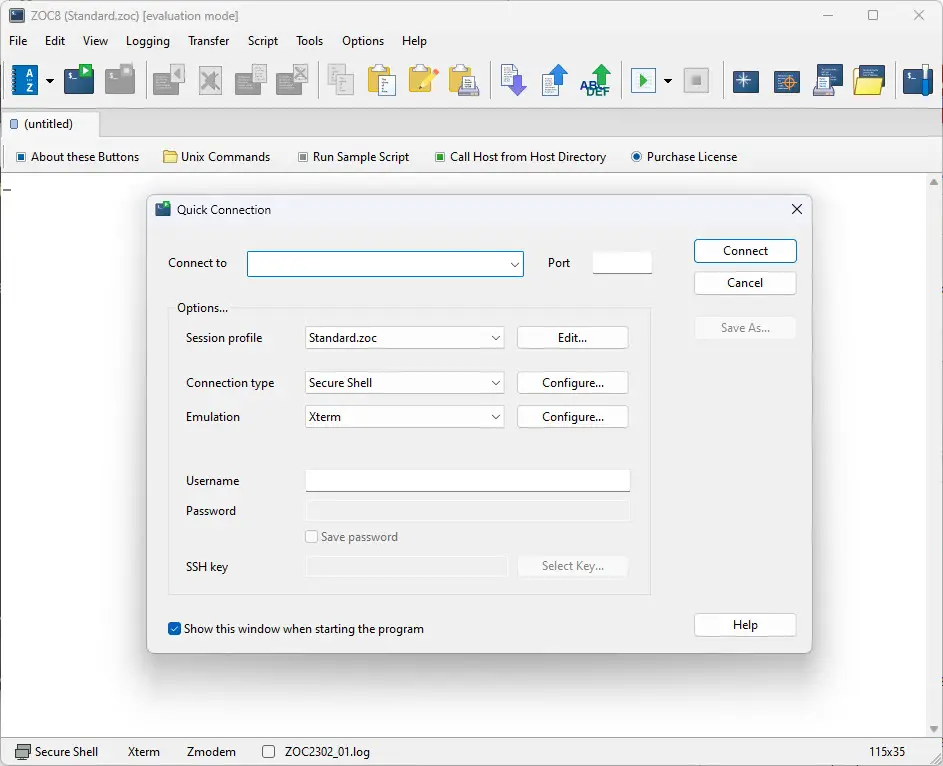Open the View menu

95,41
